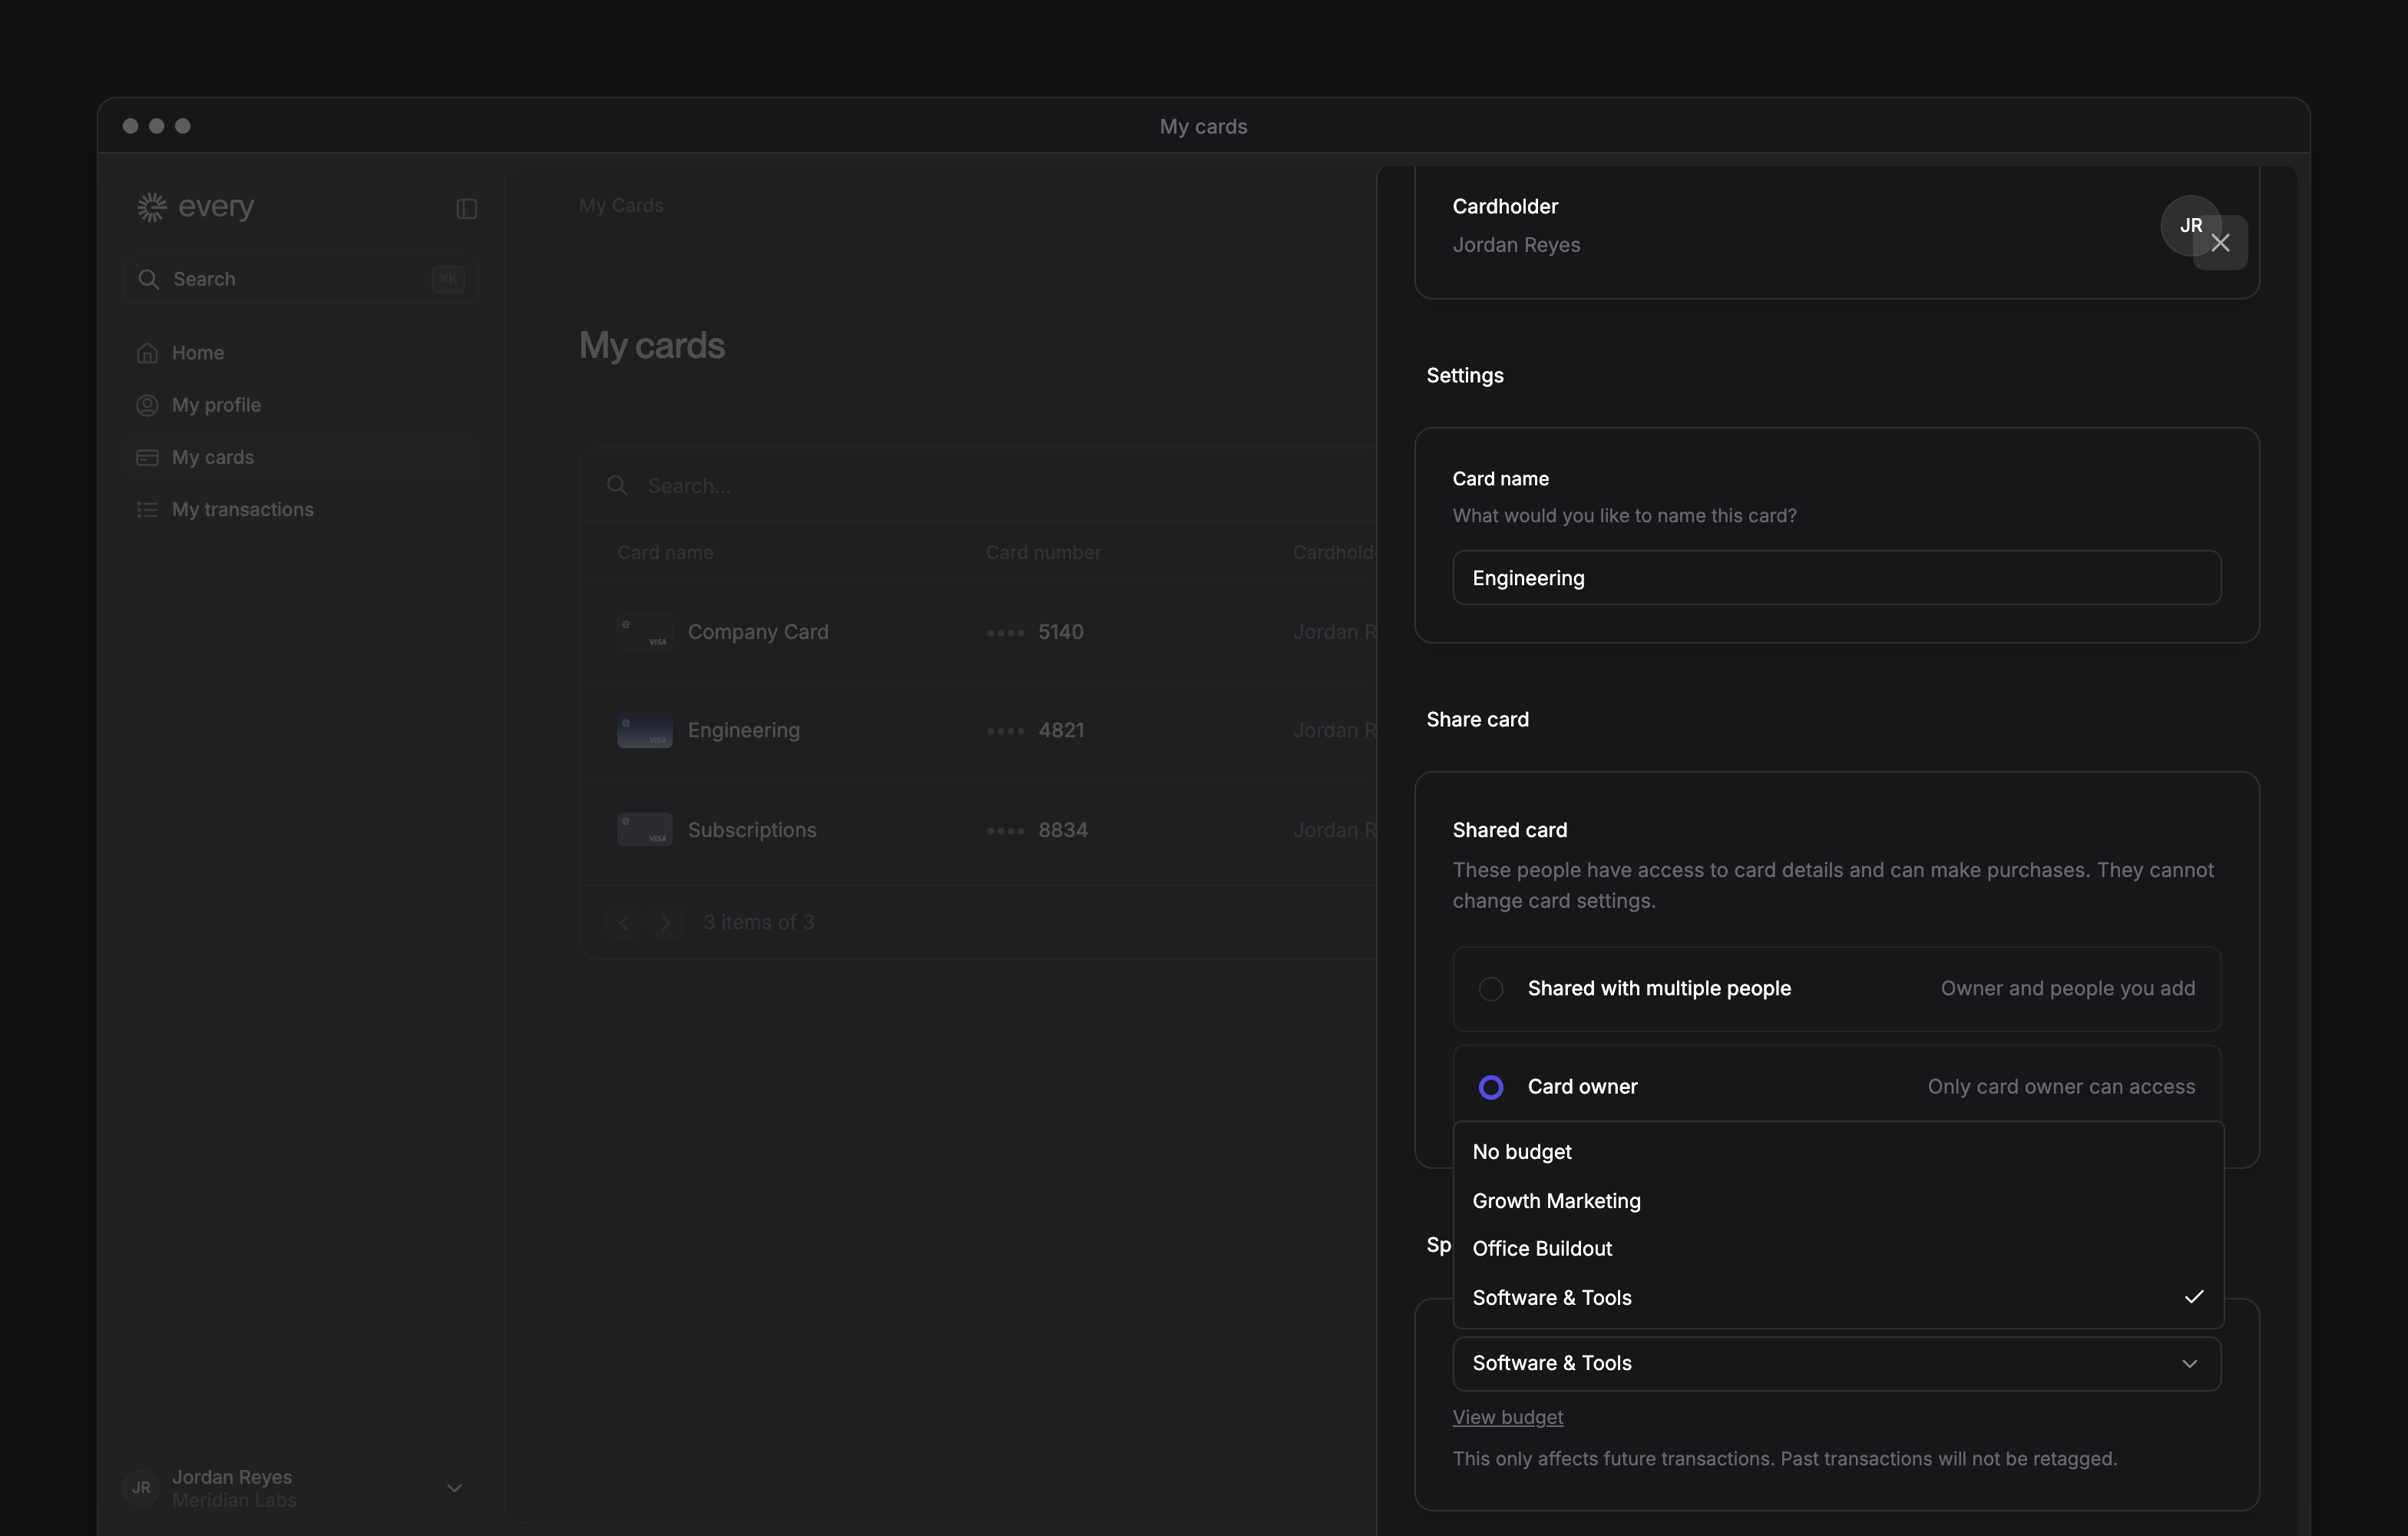2408x1536 pixels.
Task: Open My profile via the person icon
Action: pos(147,405)
